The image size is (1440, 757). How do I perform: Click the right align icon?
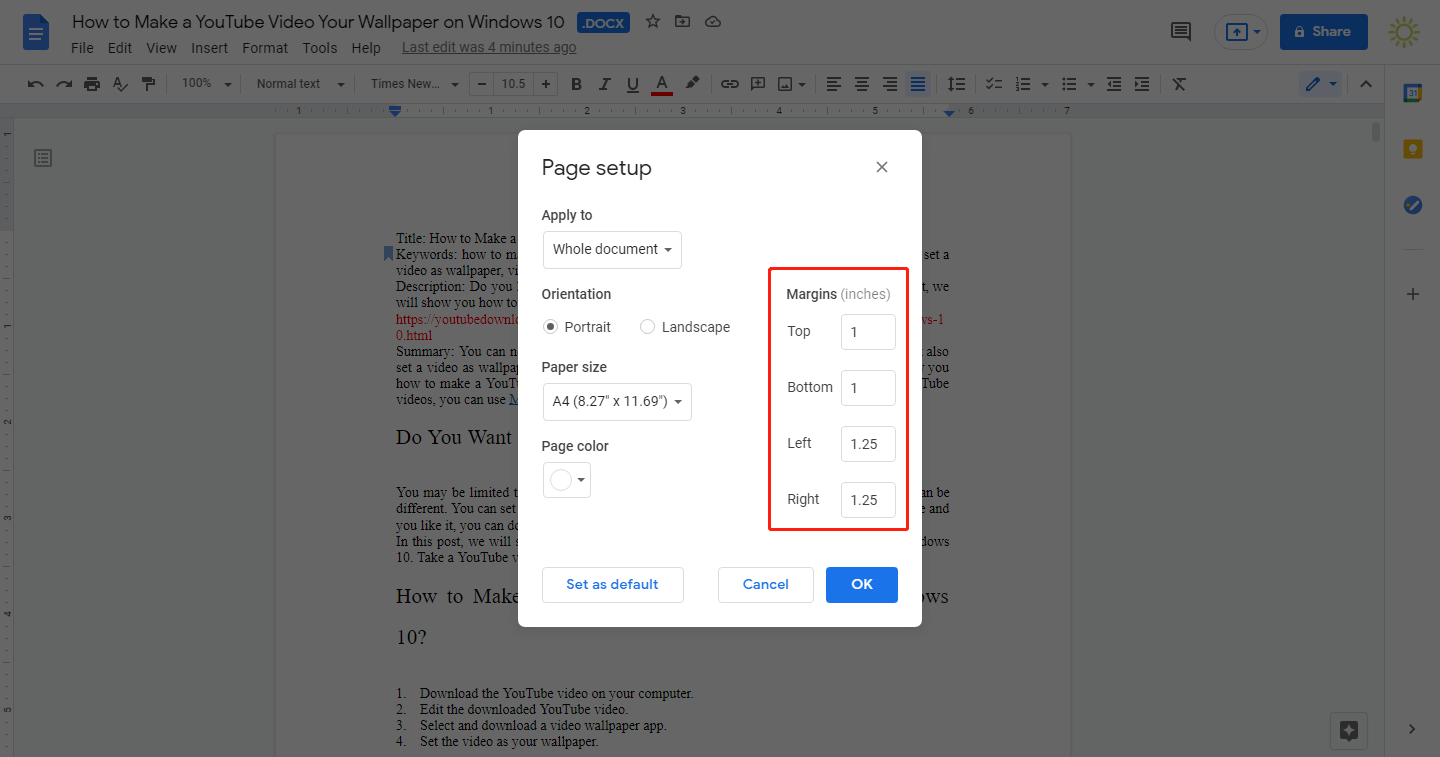pos(889,84)
